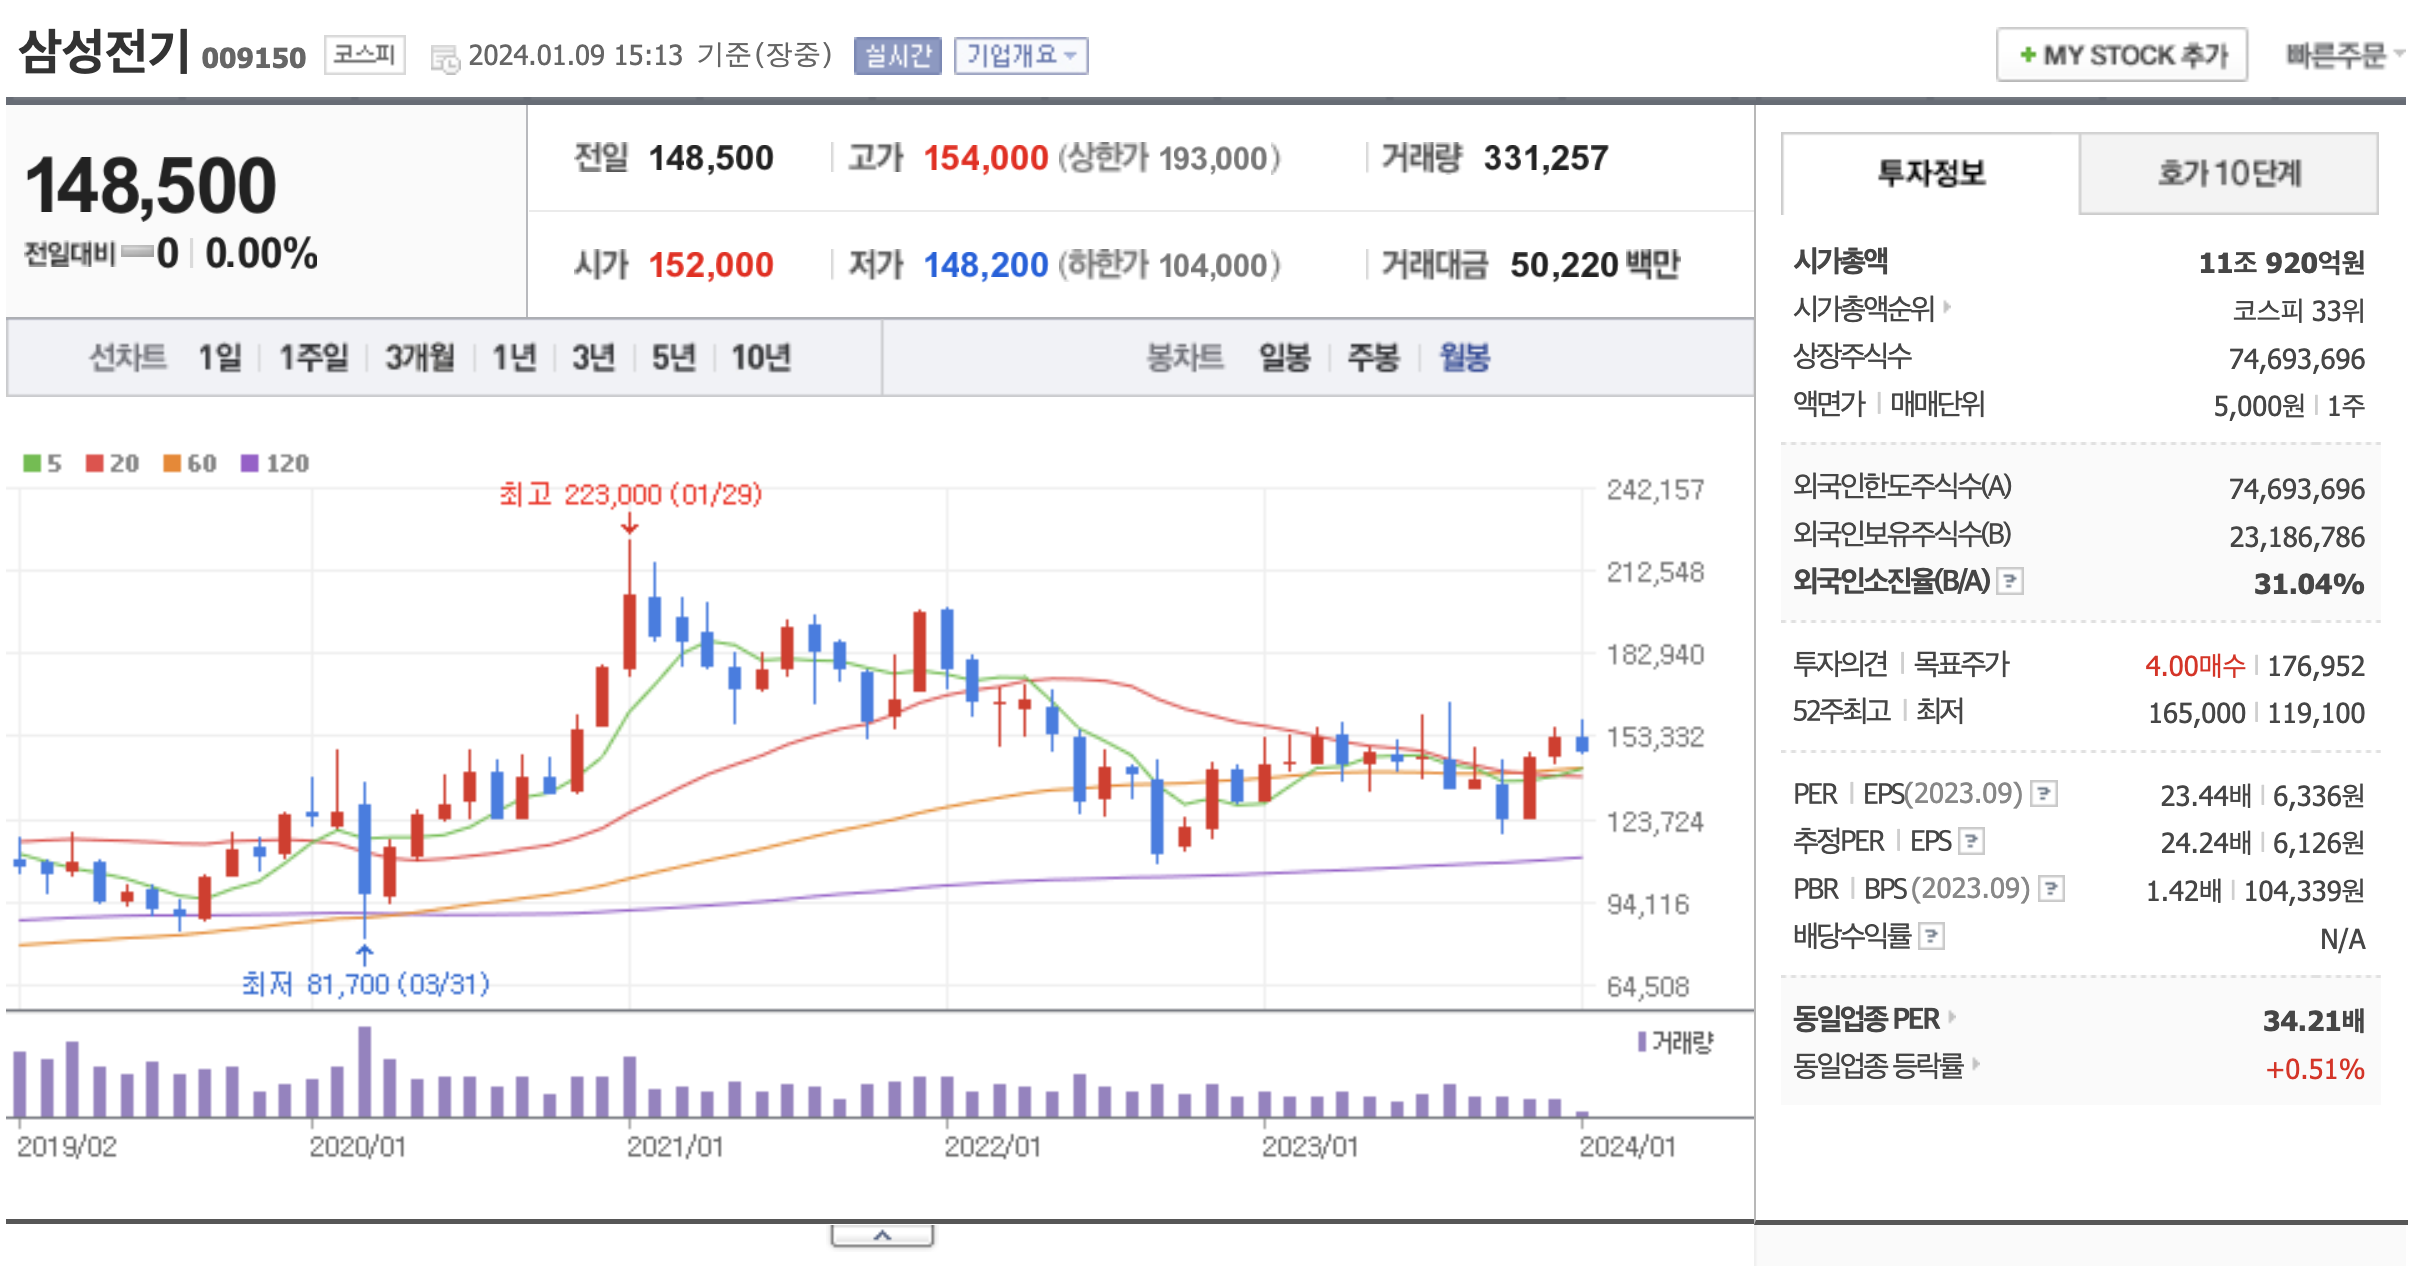Screen dimensions: 2414x1266
Task: Select the 일봉 candlestick chart option
Action: point(1284,357)
